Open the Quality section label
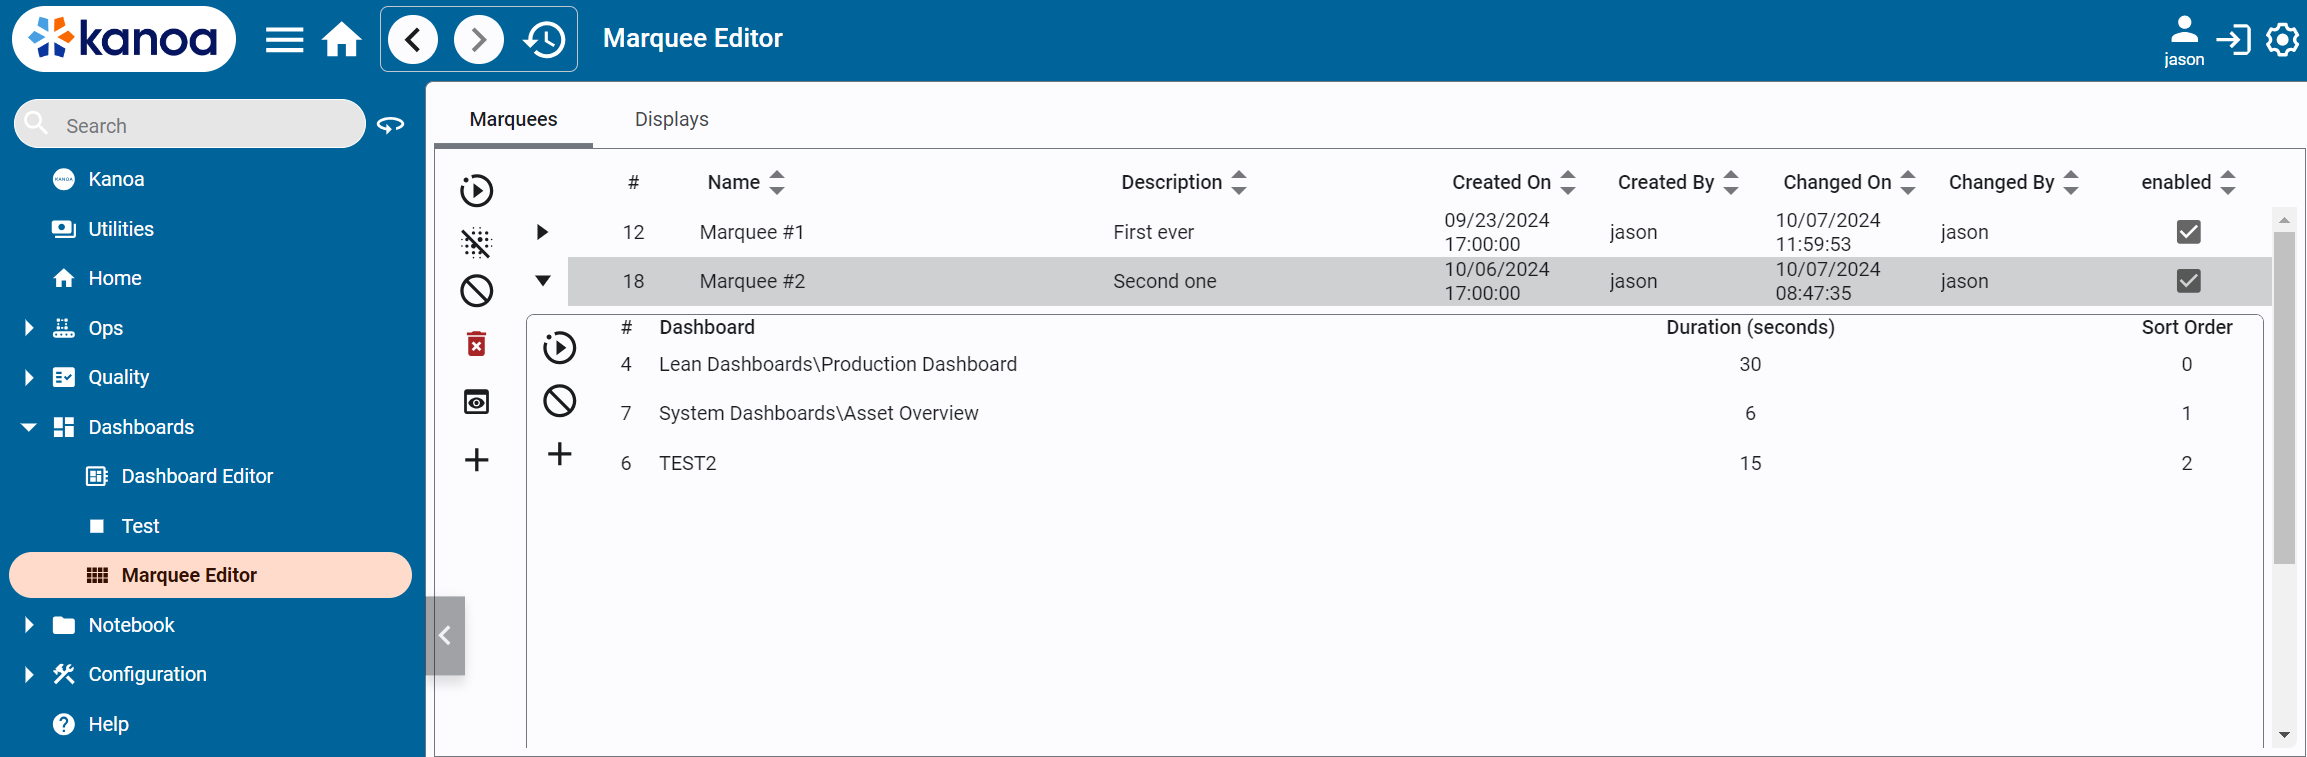Screen dimensions: 2307x757 118,377
